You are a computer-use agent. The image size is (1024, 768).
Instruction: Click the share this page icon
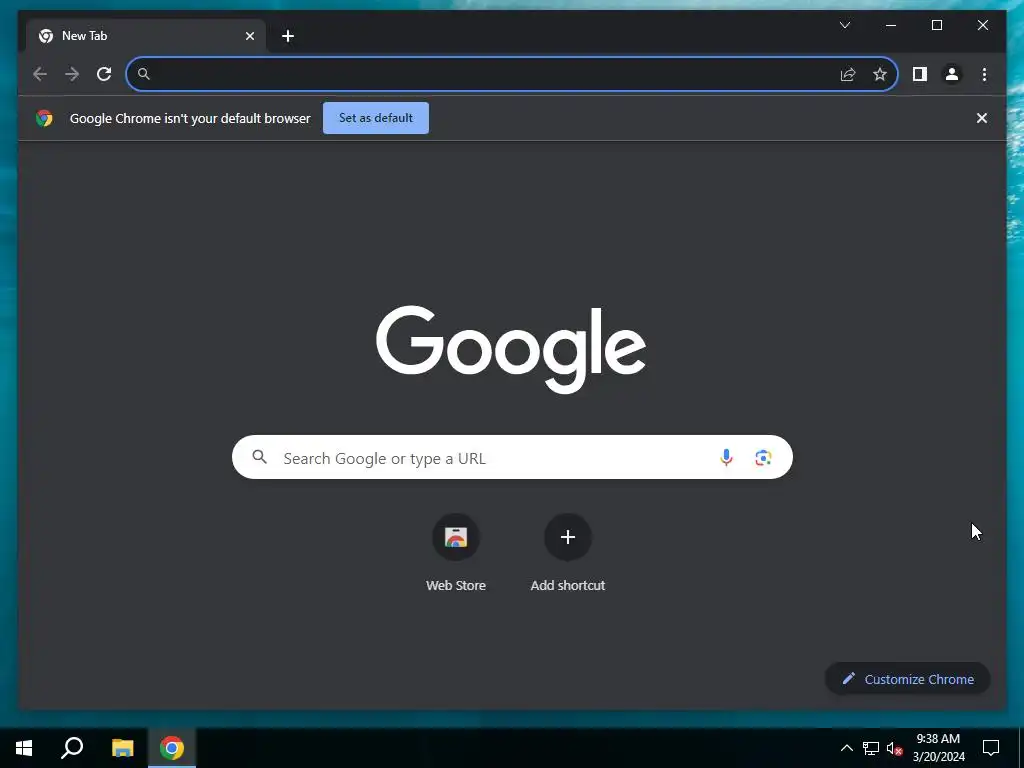pyautogui.click(x=848, y=74)
